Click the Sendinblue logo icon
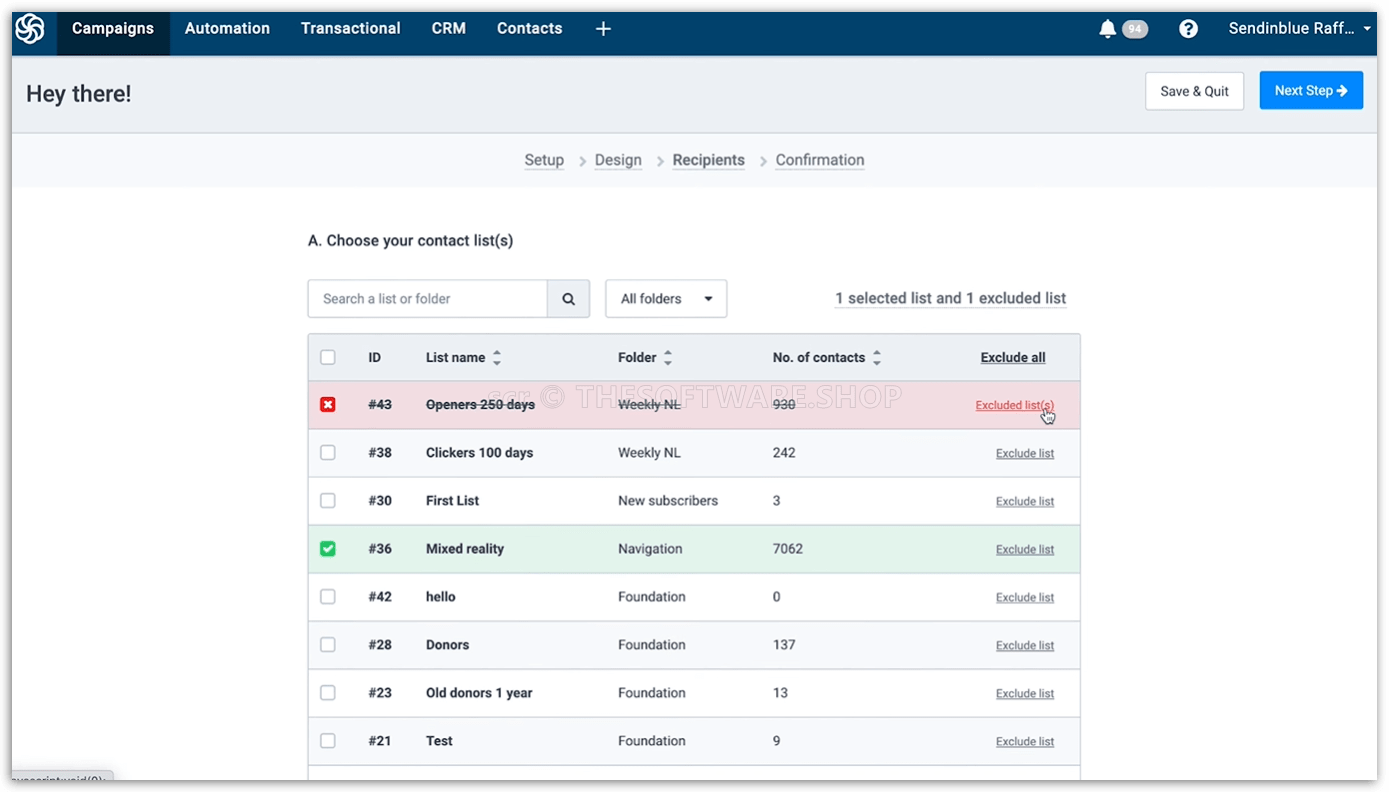Screen dimensions: 1389x792 click(30, 29)
